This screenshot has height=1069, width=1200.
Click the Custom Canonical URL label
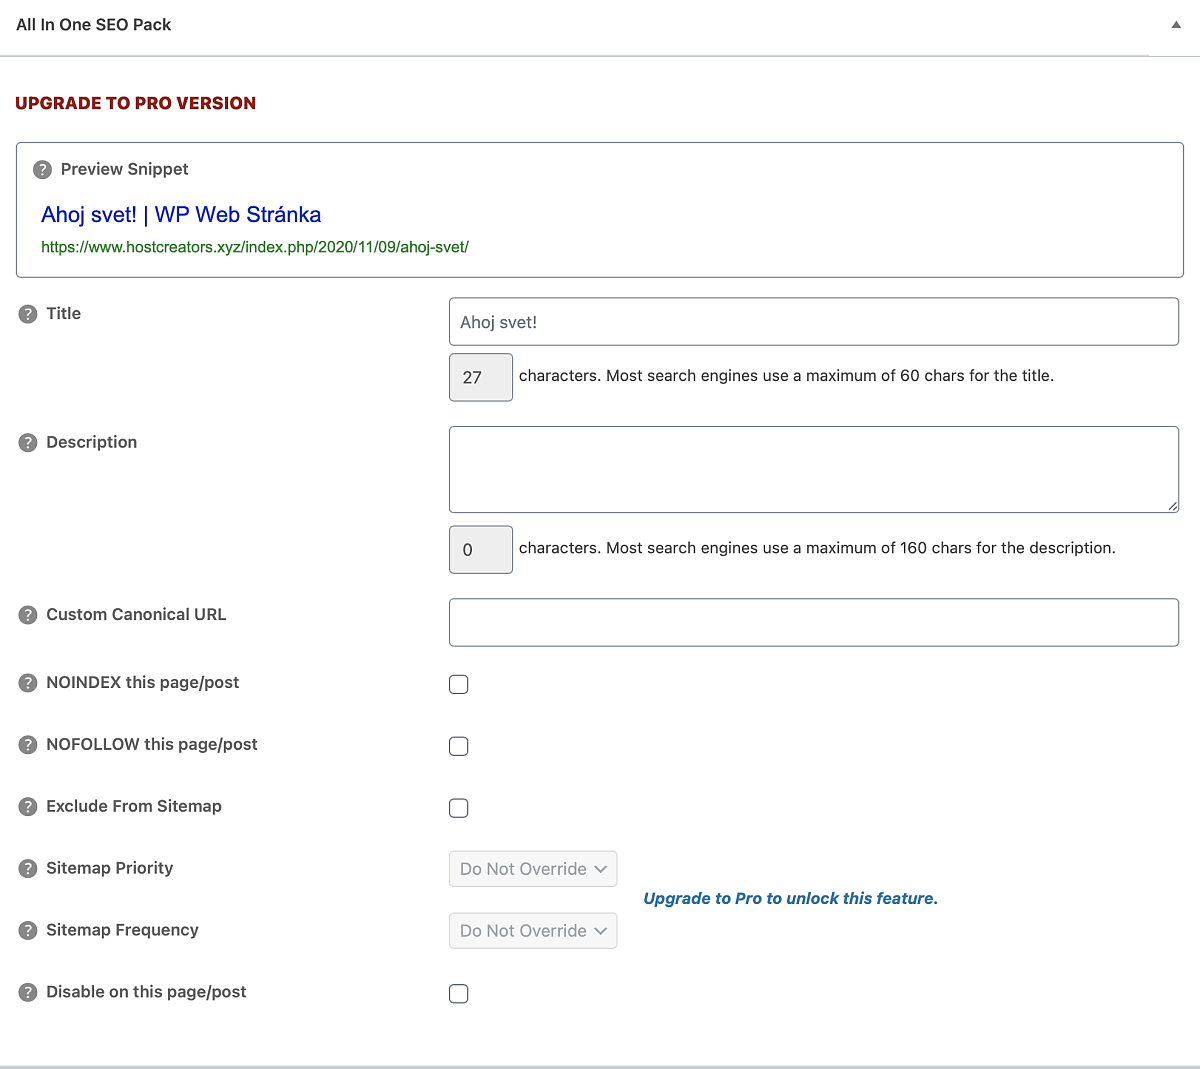136,614
